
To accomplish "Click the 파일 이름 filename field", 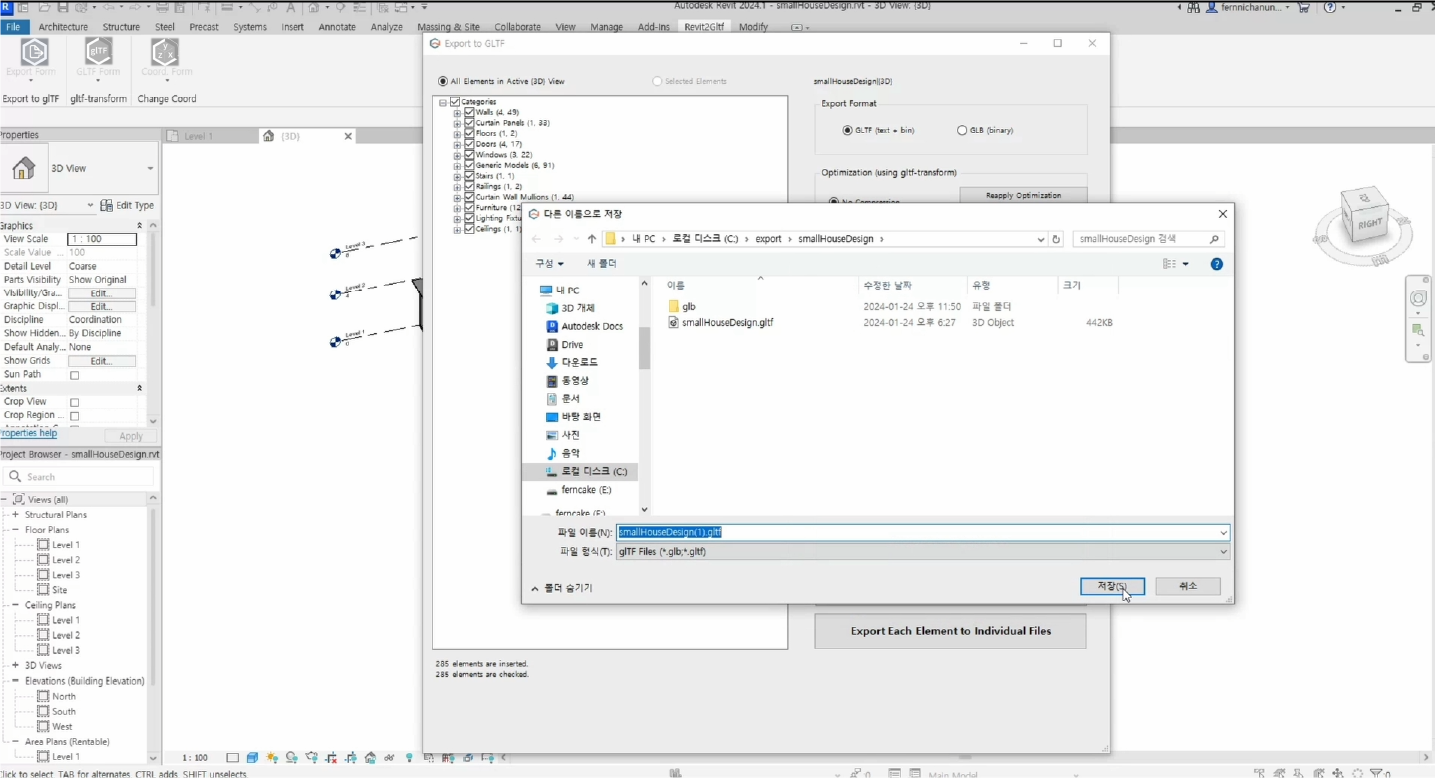I will coord(922,533).
